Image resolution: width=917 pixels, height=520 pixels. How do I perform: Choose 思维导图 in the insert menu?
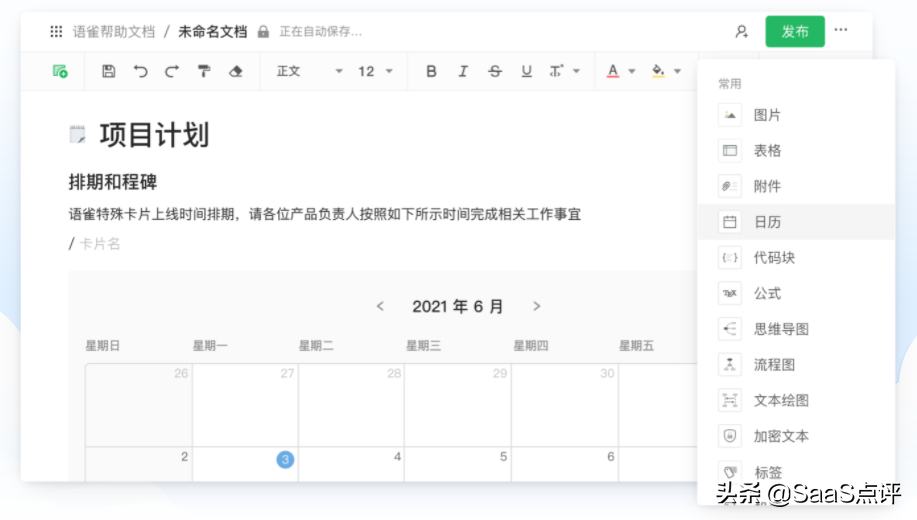[780, 329]
